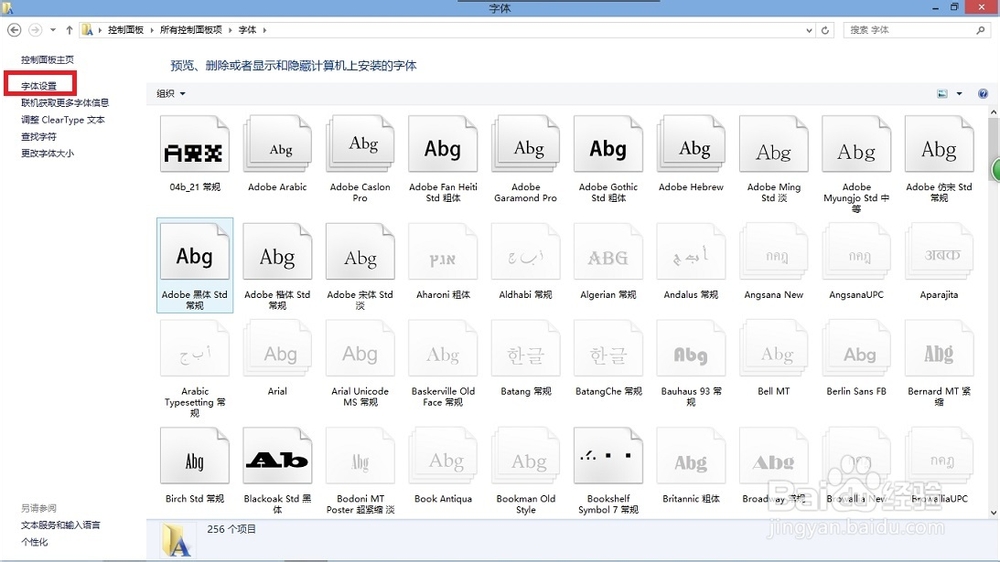Select the Bauhaus 93 font icon
The height and width of the screenshot is (562, 1000).
(x=691, y=348)
